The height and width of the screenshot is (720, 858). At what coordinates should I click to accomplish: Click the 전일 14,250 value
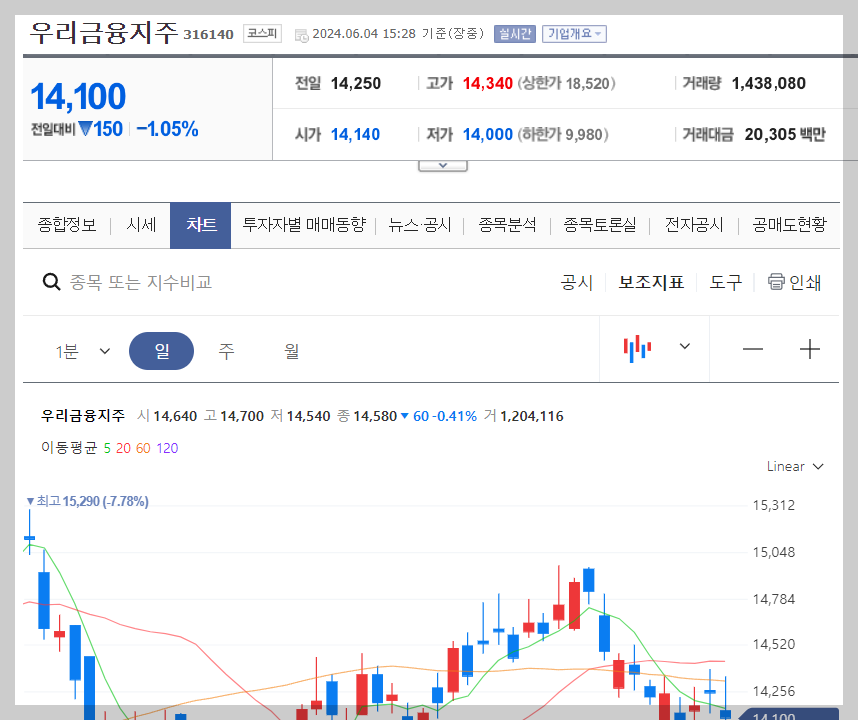coord(356,84)
